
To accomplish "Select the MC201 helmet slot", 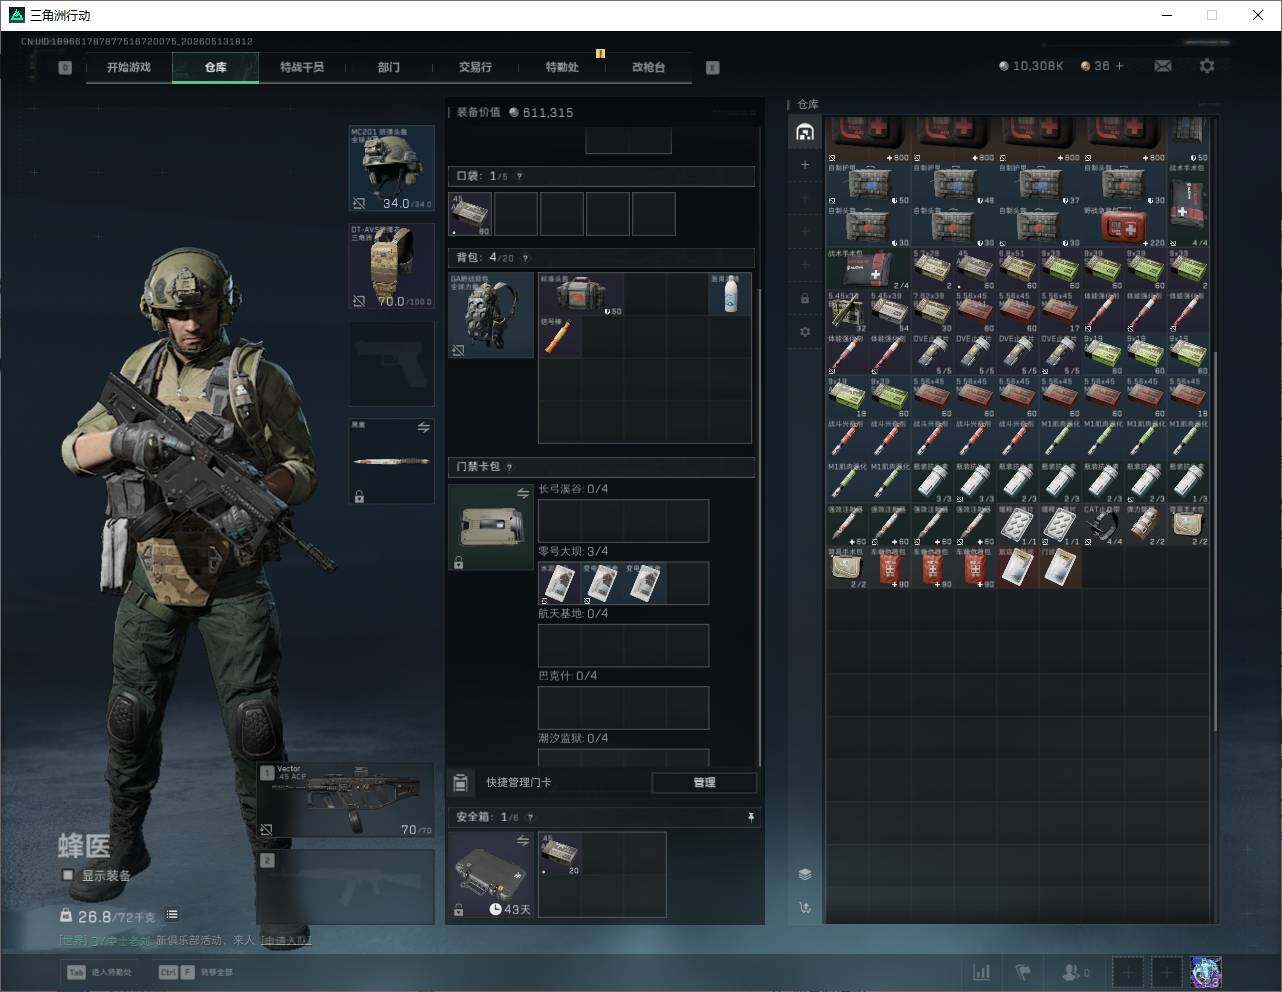I will pyautogui.click(x=392, y=169).
